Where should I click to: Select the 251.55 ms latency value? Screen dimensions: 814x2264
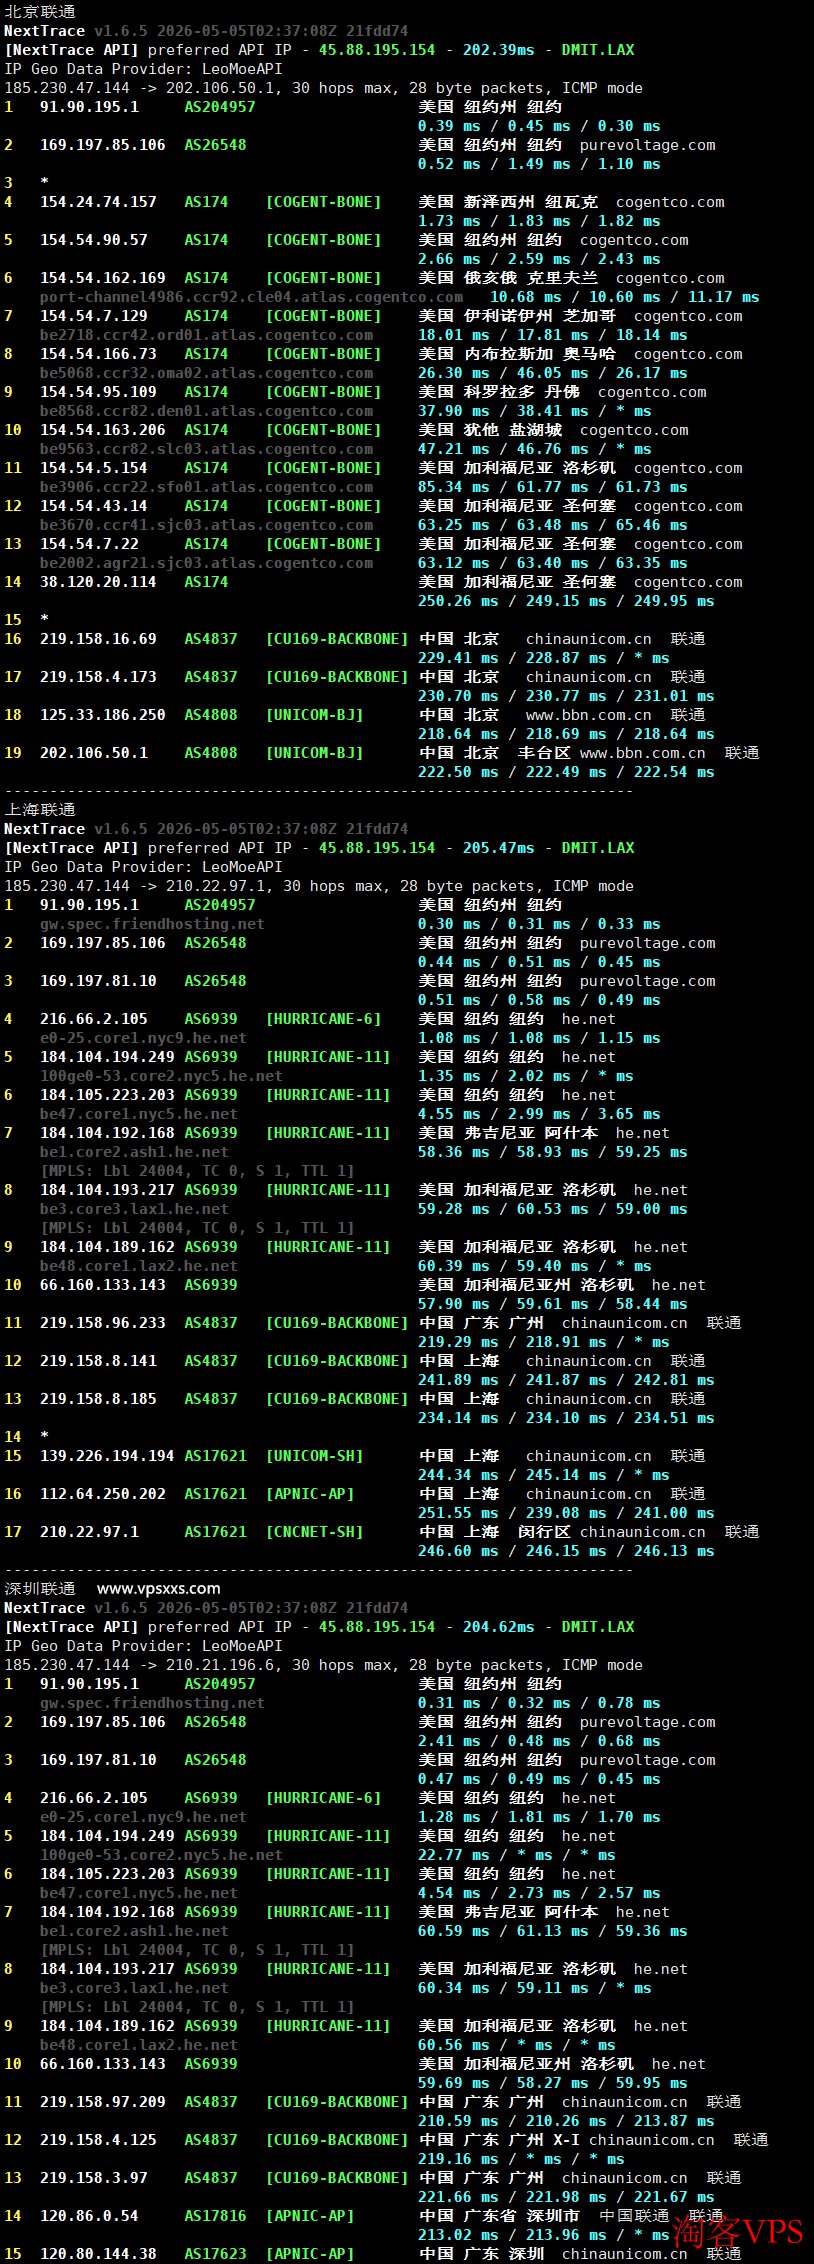458,1513
